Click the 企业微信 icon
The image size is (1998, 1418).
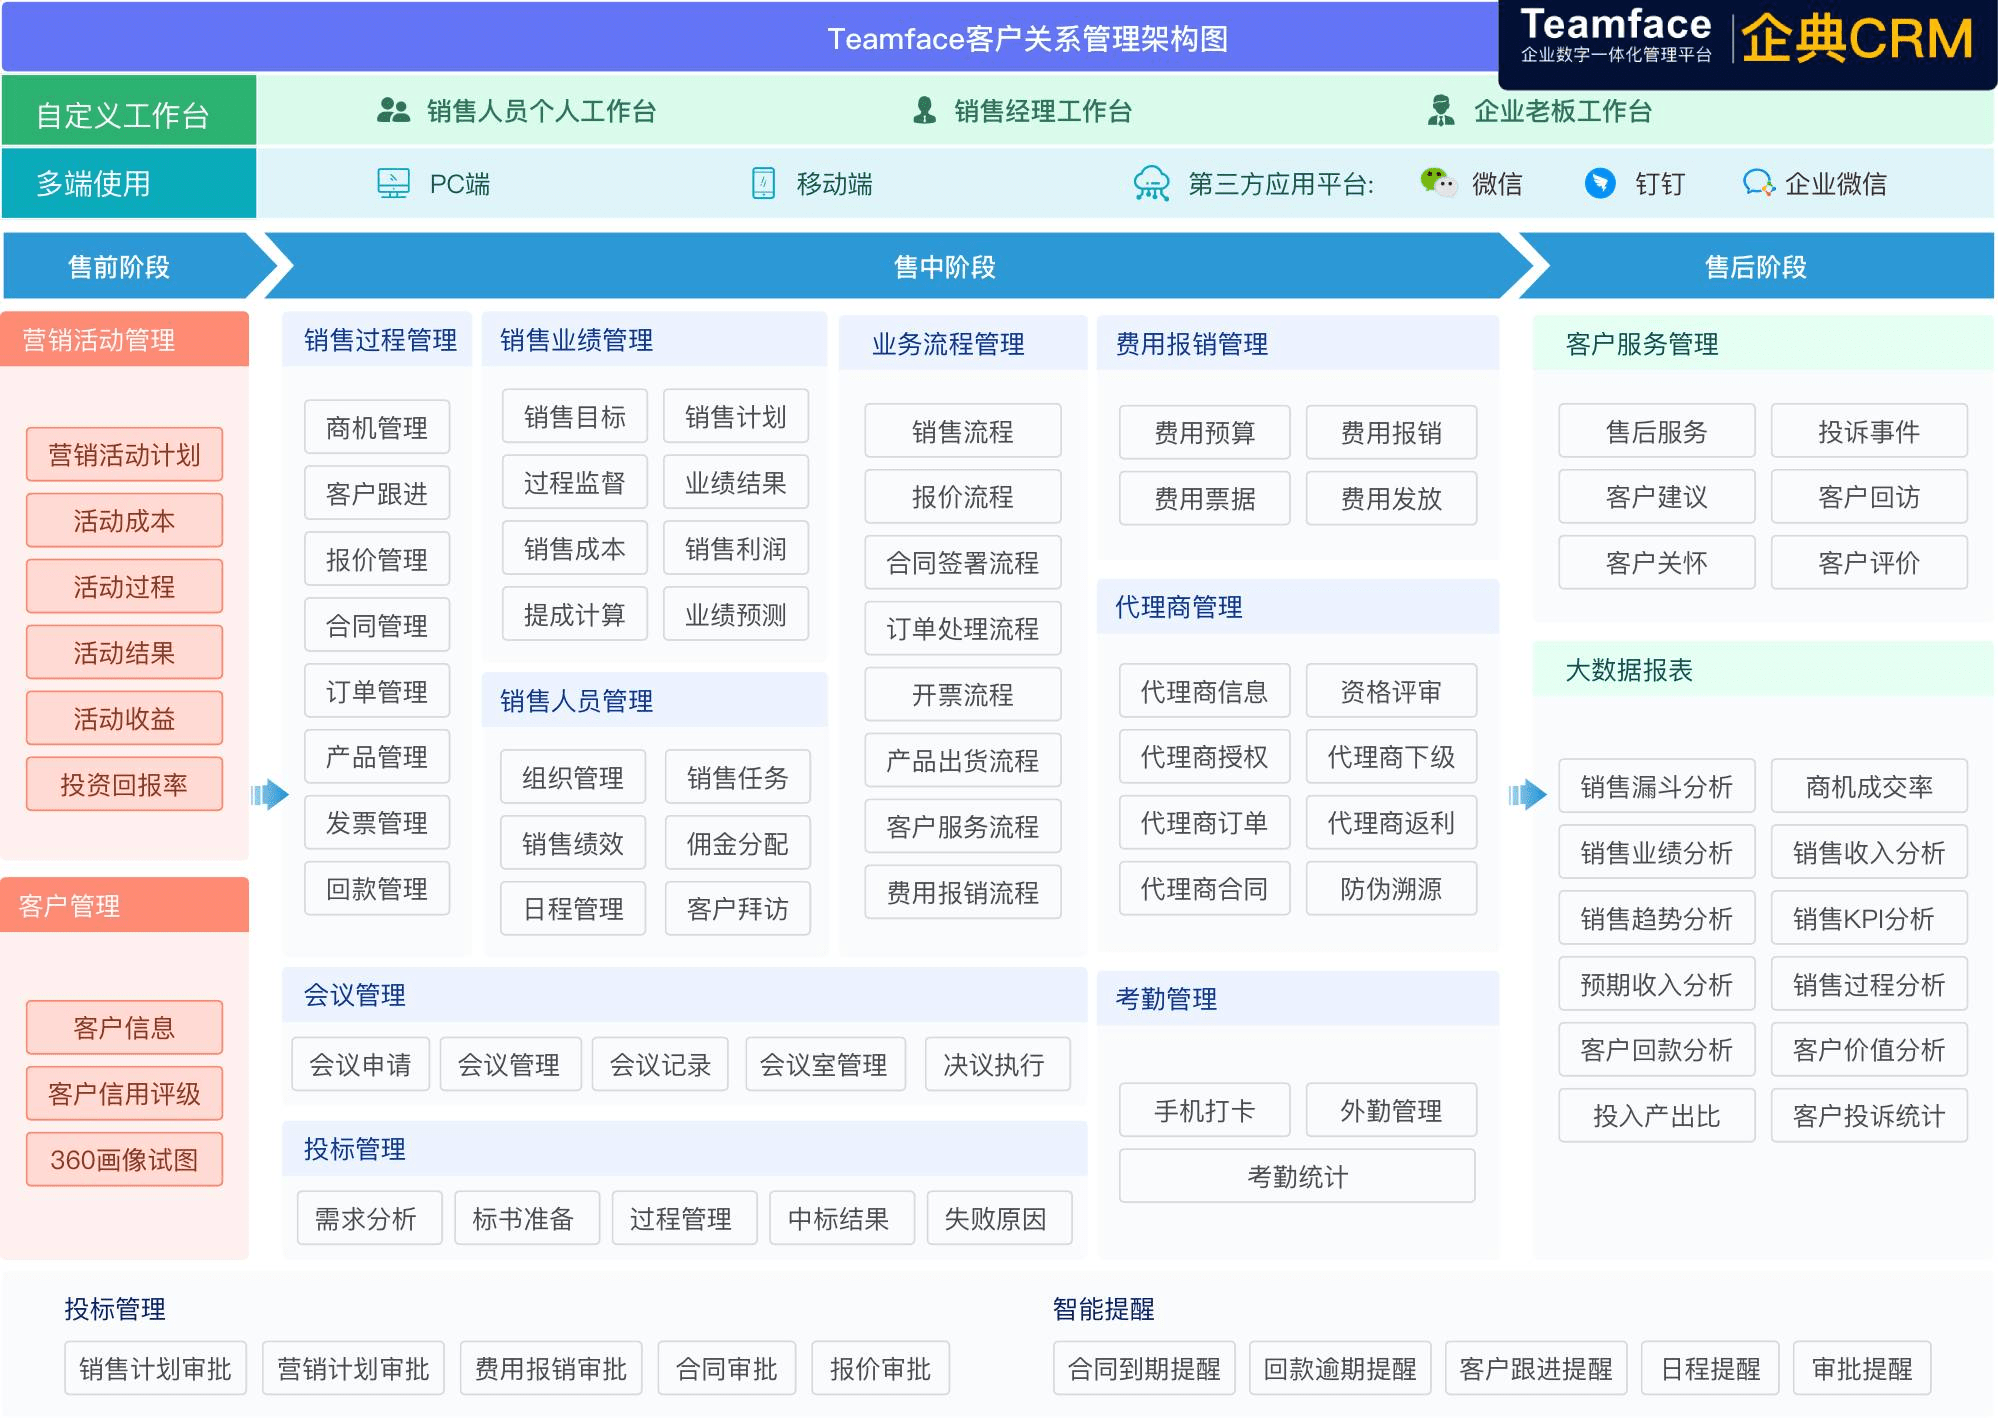point(1758,183)
